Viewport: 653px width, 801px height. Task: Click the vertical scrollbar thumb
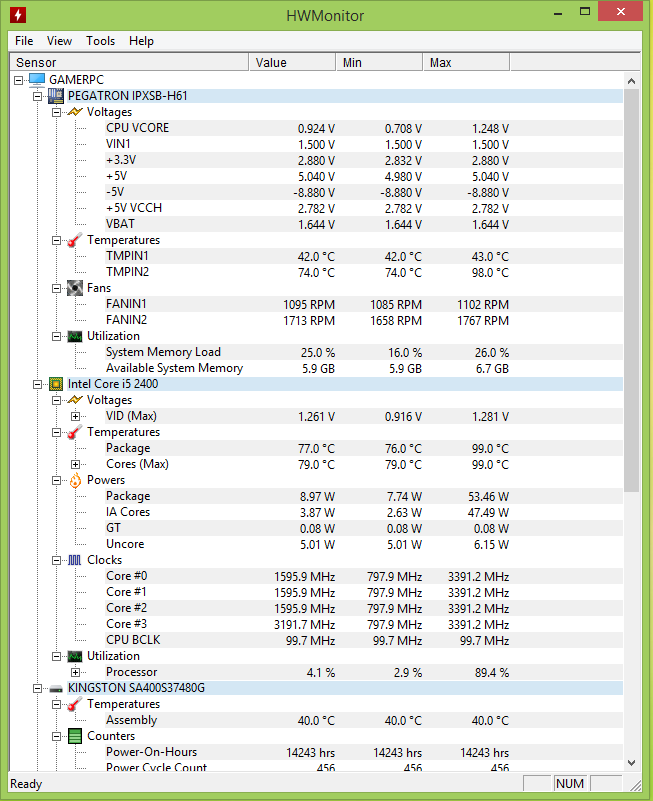(x=632, y=291)
